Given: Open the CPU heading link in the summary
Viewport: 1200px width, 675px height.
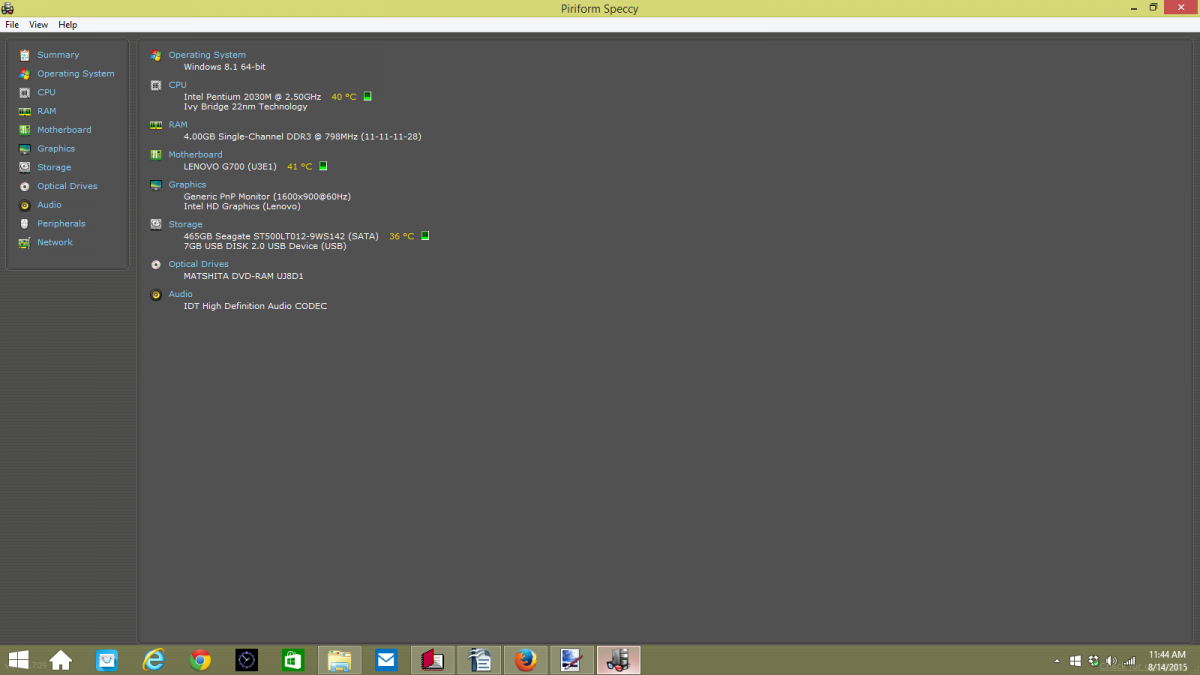Looking at the screenshot, I should (177, 85).
